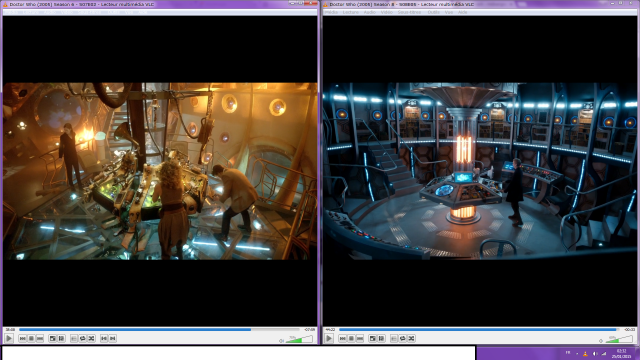Toggle shuffle mode in the right player
The image size is (640, 360).
click(411, 338)
